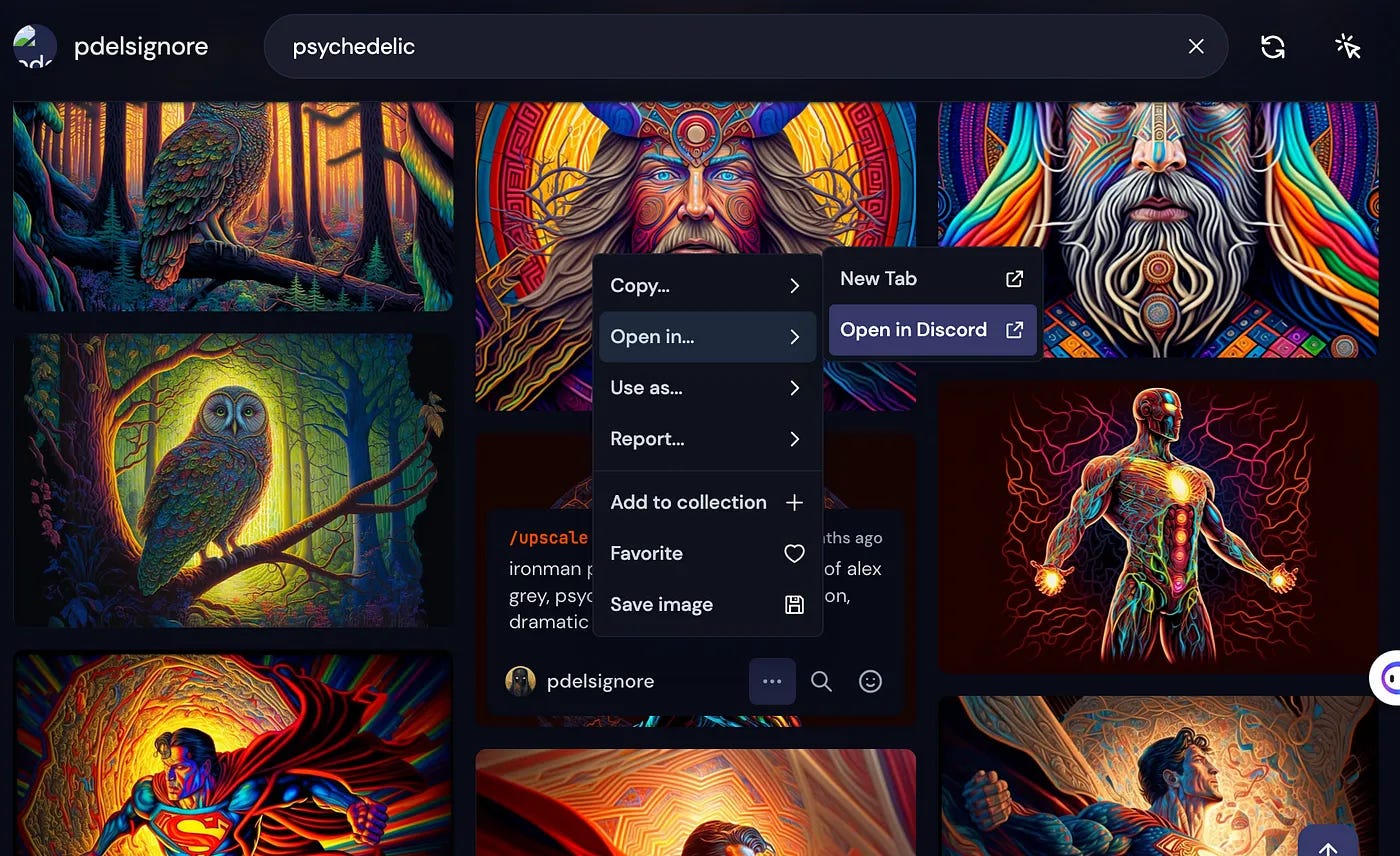
Task: Click the floppy disk Save image icon
Action: pos(794,604)
